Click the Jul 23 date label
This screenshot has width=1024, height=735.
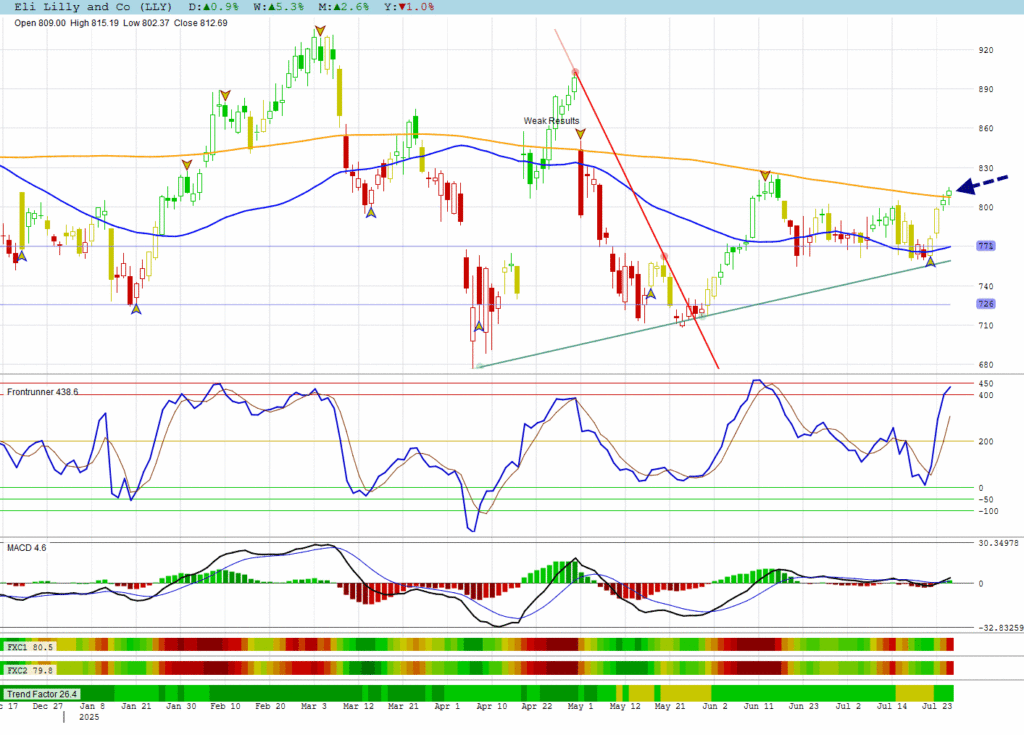[936, 706]
